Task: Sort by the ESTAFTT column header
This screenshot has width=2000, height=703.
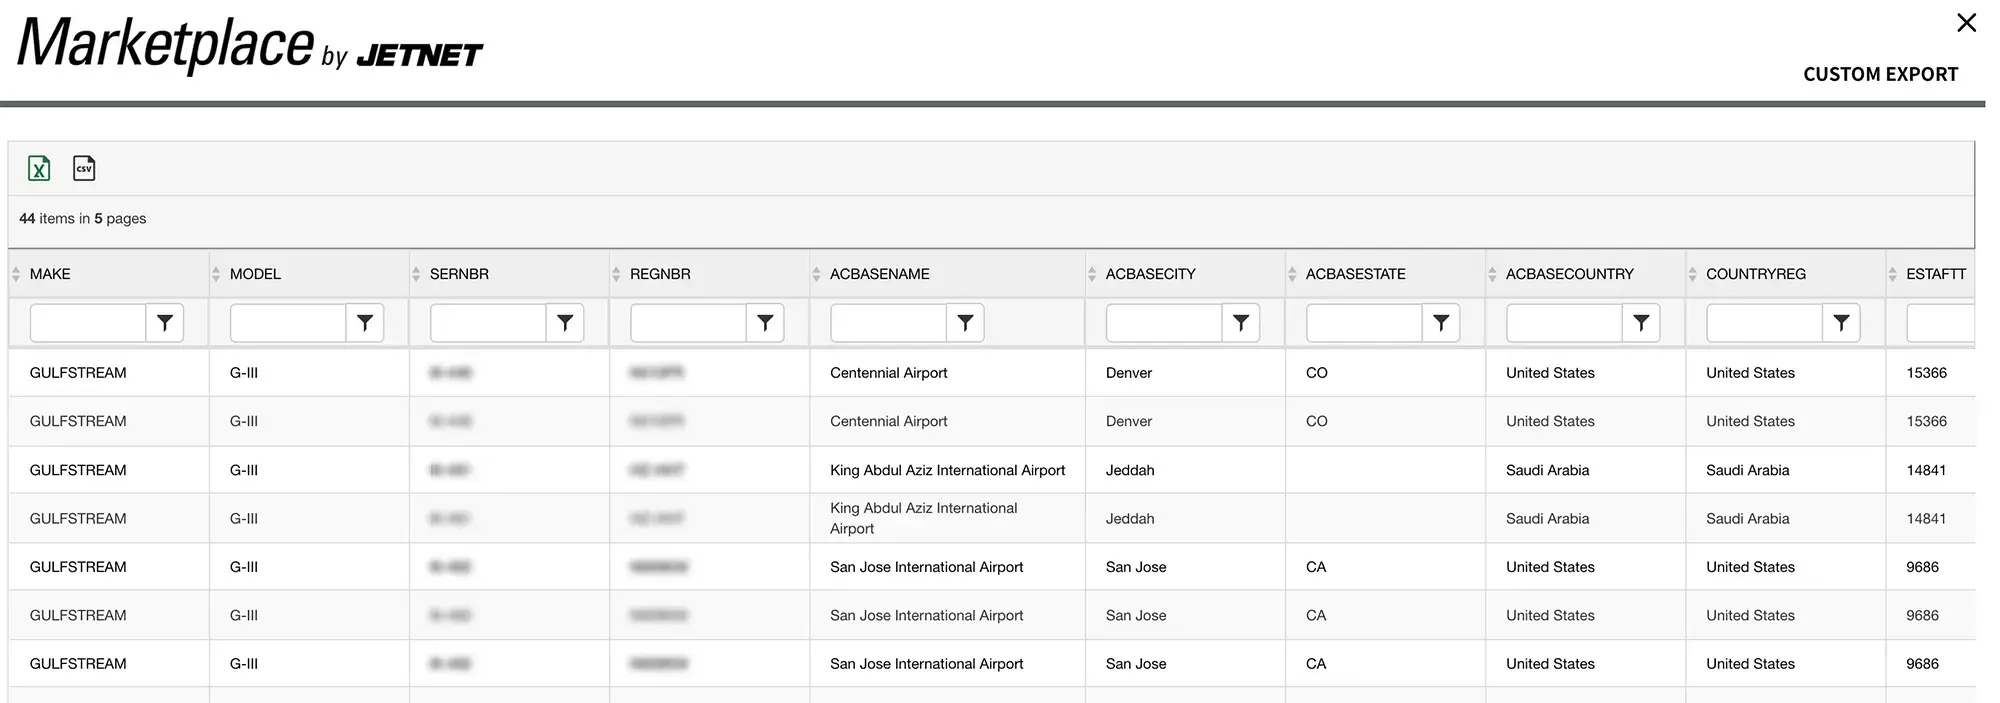Action: (x=1935, y=274)
